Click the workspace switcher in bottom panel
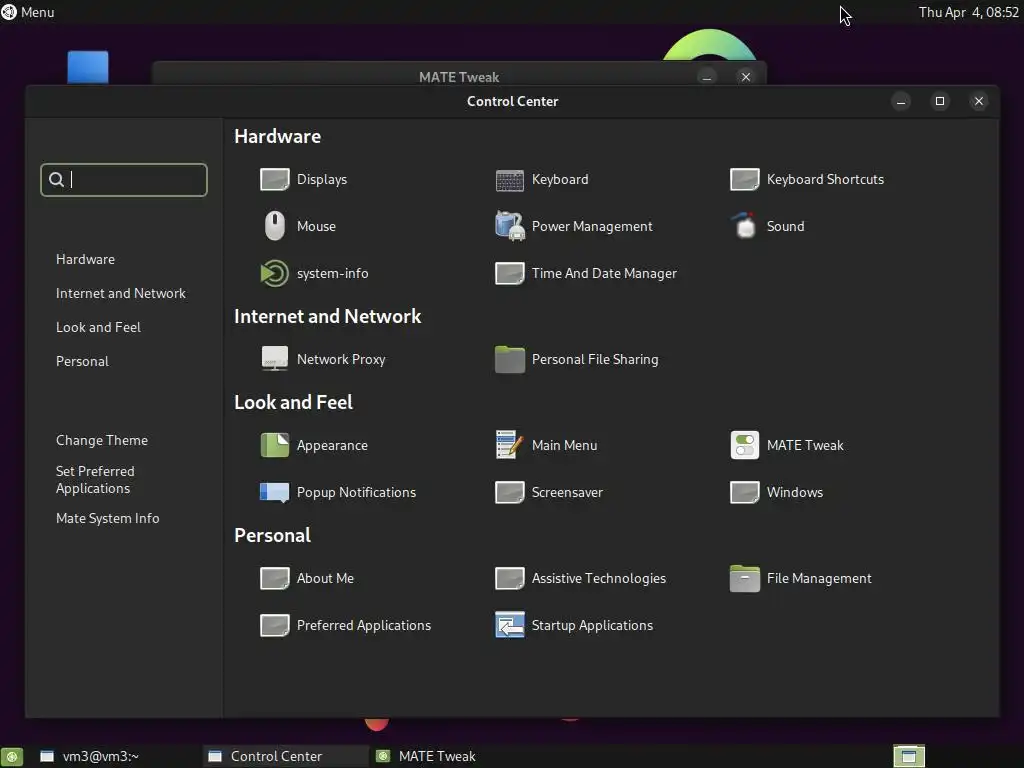 click(x=908, y=756)
